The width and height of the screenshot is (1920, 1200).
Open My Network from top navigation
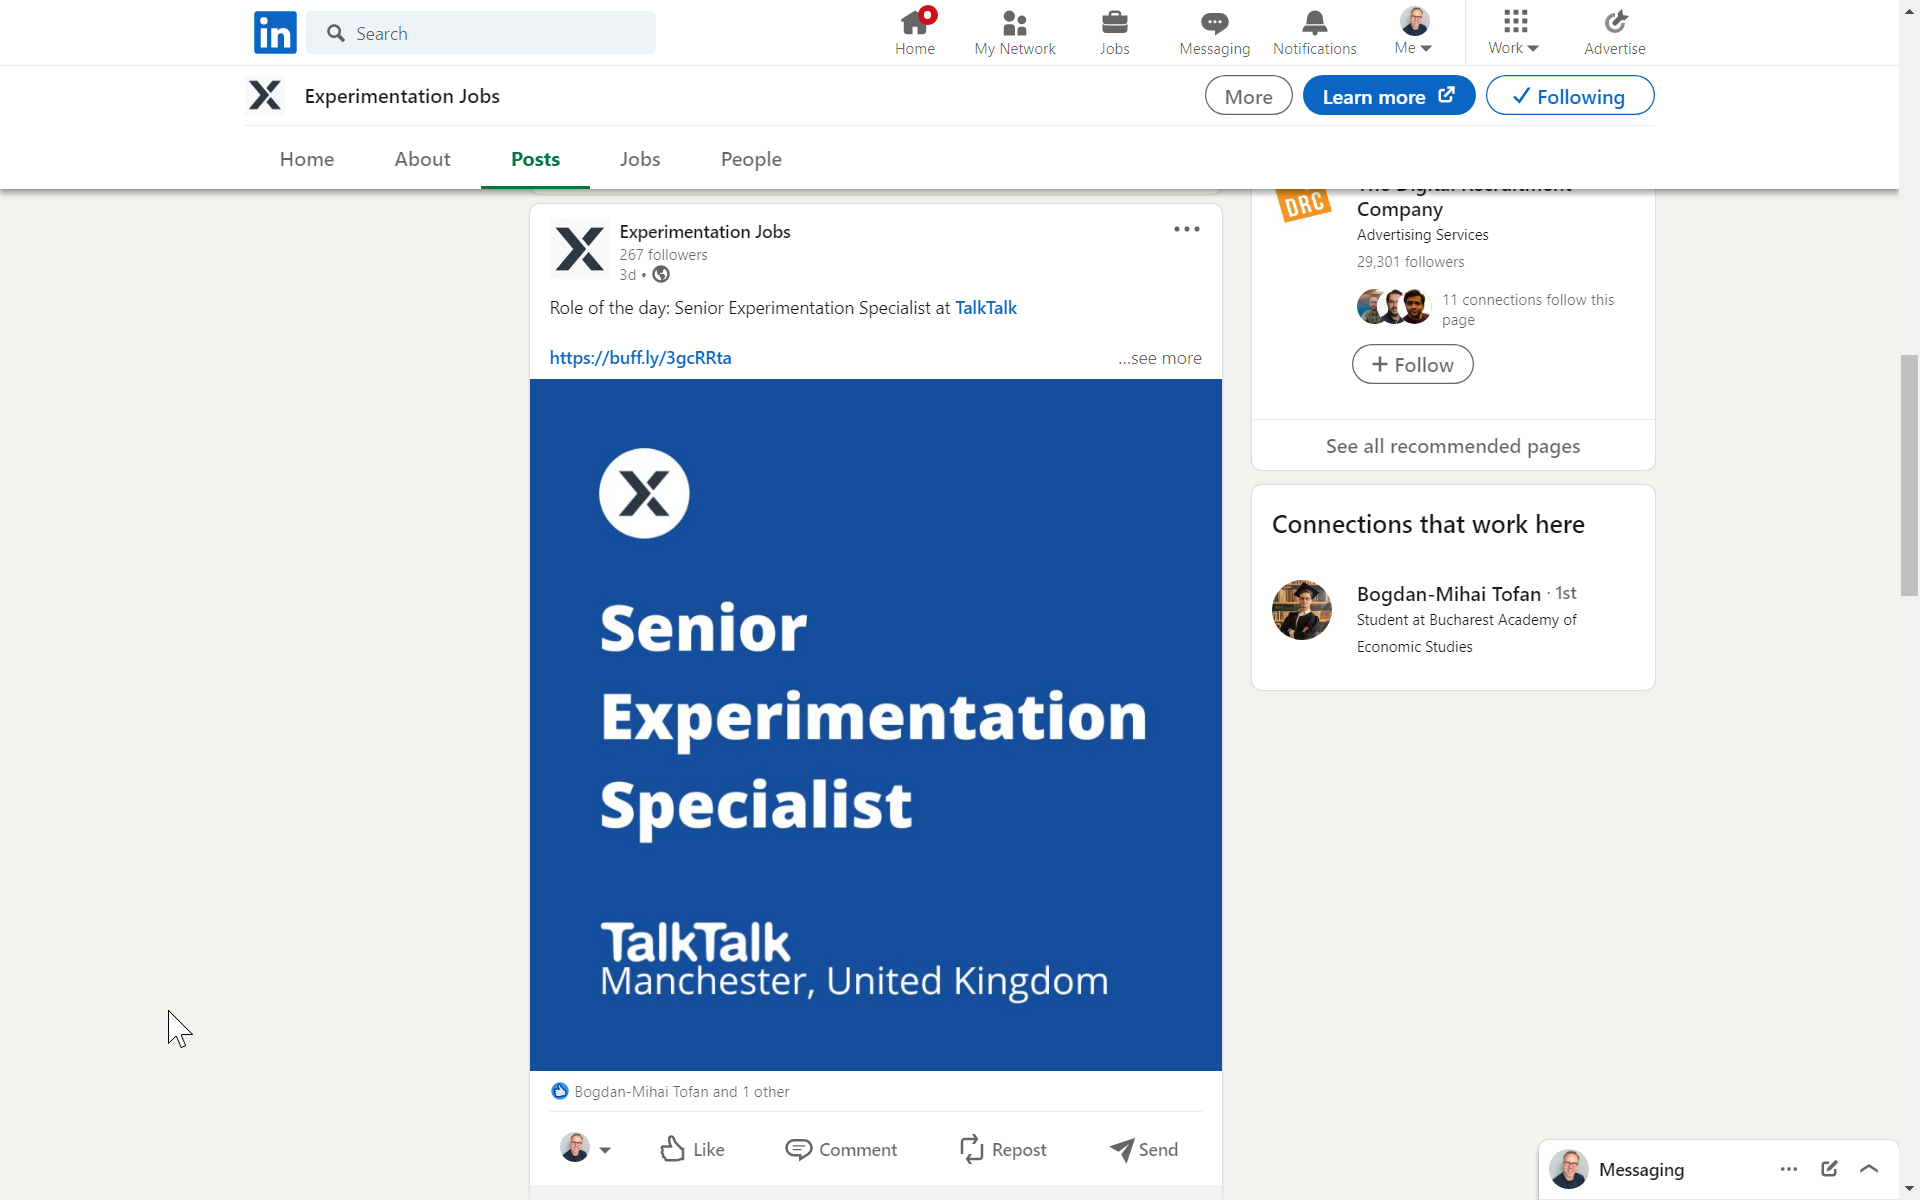click(1015, 33)
